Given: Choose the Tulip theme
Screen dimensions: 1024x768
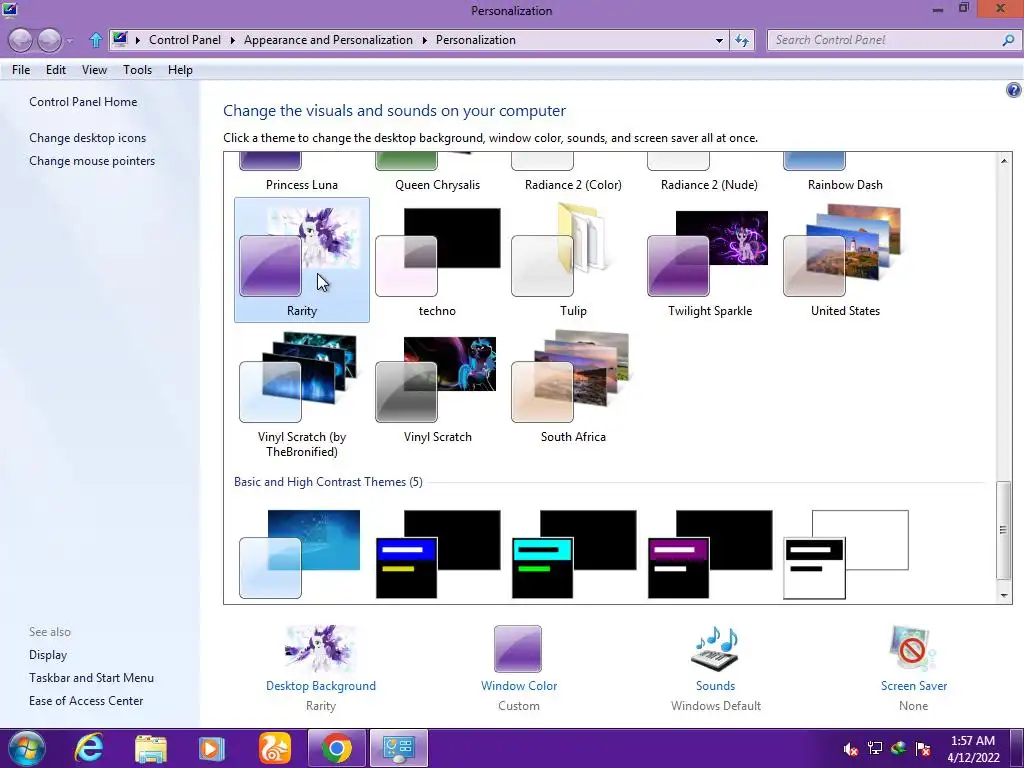Looking at the screenshot, I should 573,260.
